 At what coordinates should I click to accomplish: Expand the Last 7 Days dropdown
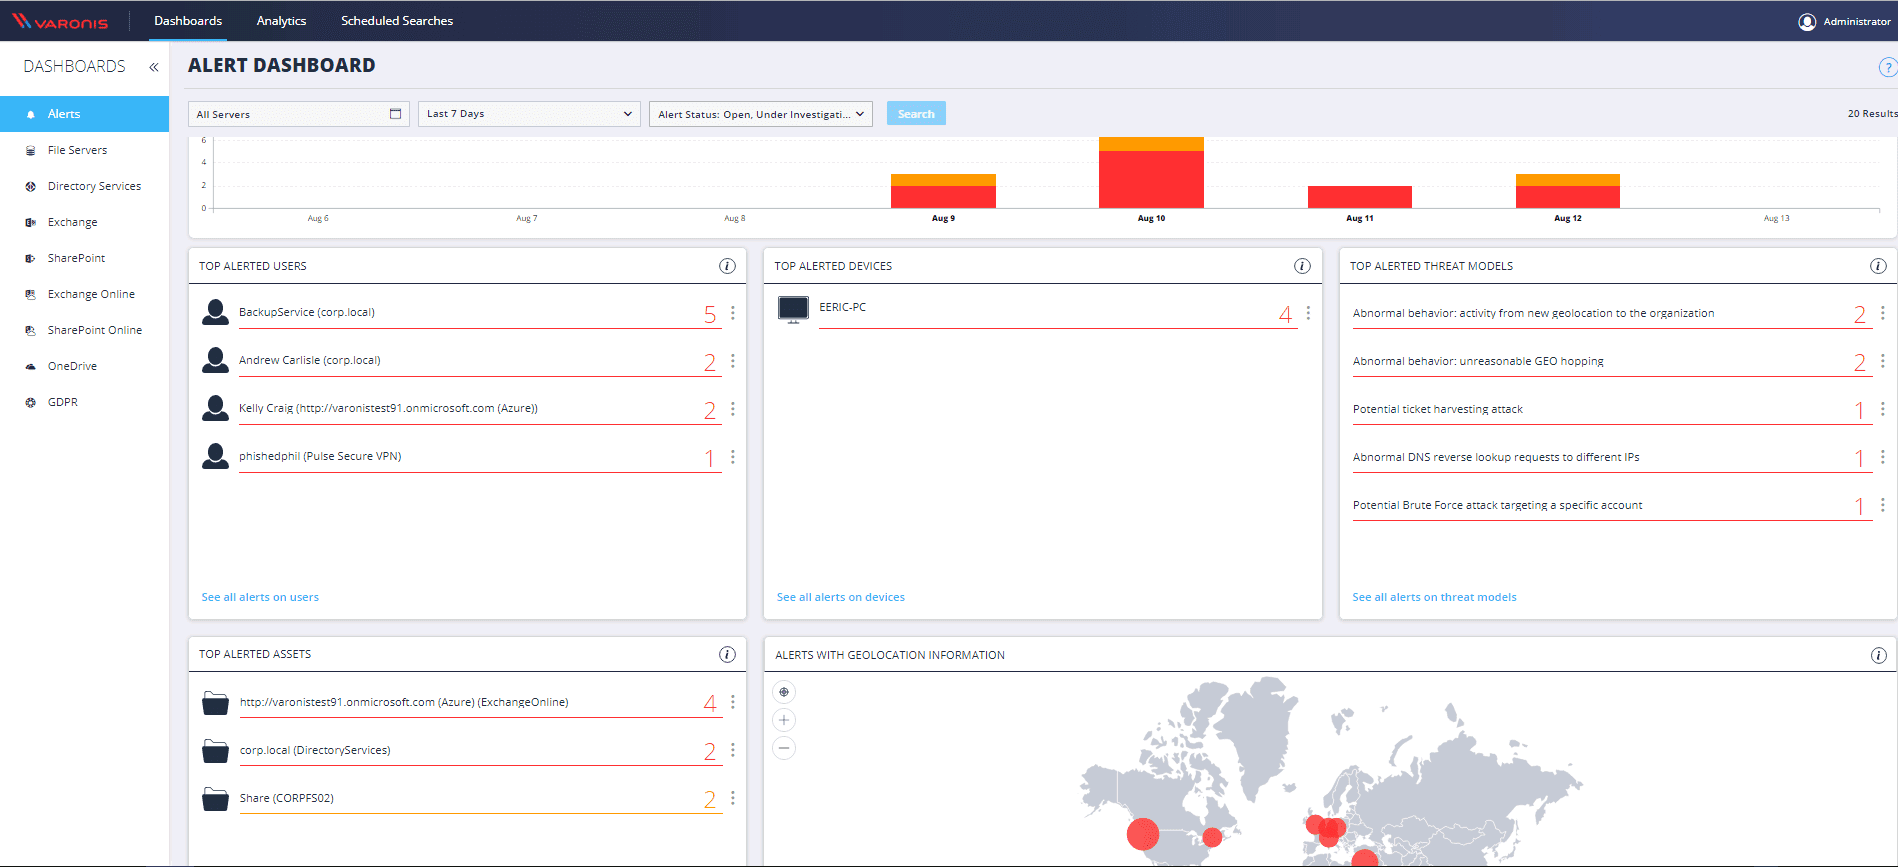[x=529, y=114]
